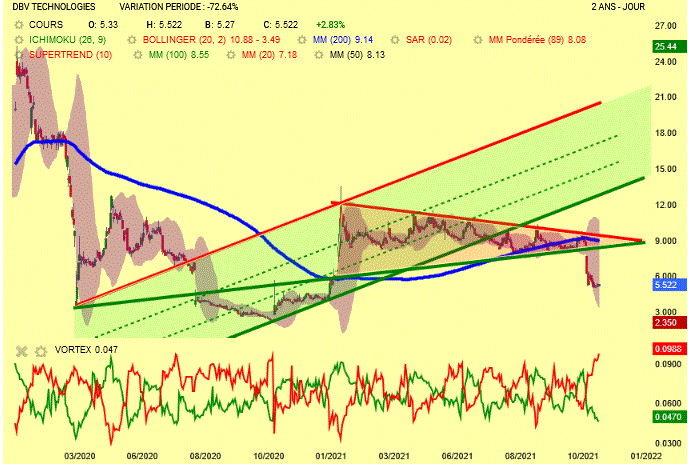Image resolution: width=688 pixels, height=465 pixels.
Task: Click the 06/2020 date axis label
Action: [x=142, y=456]
